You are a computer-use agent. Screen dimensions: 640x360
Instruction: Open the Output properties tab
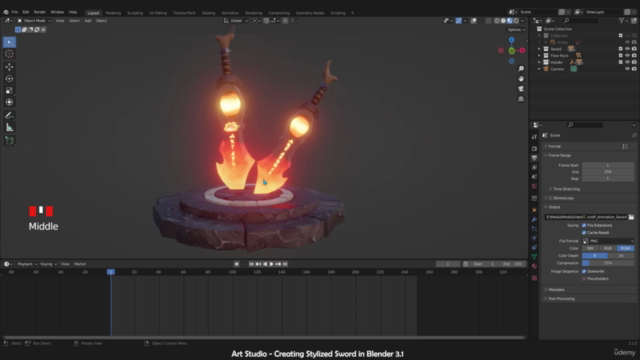coord(534,158)
